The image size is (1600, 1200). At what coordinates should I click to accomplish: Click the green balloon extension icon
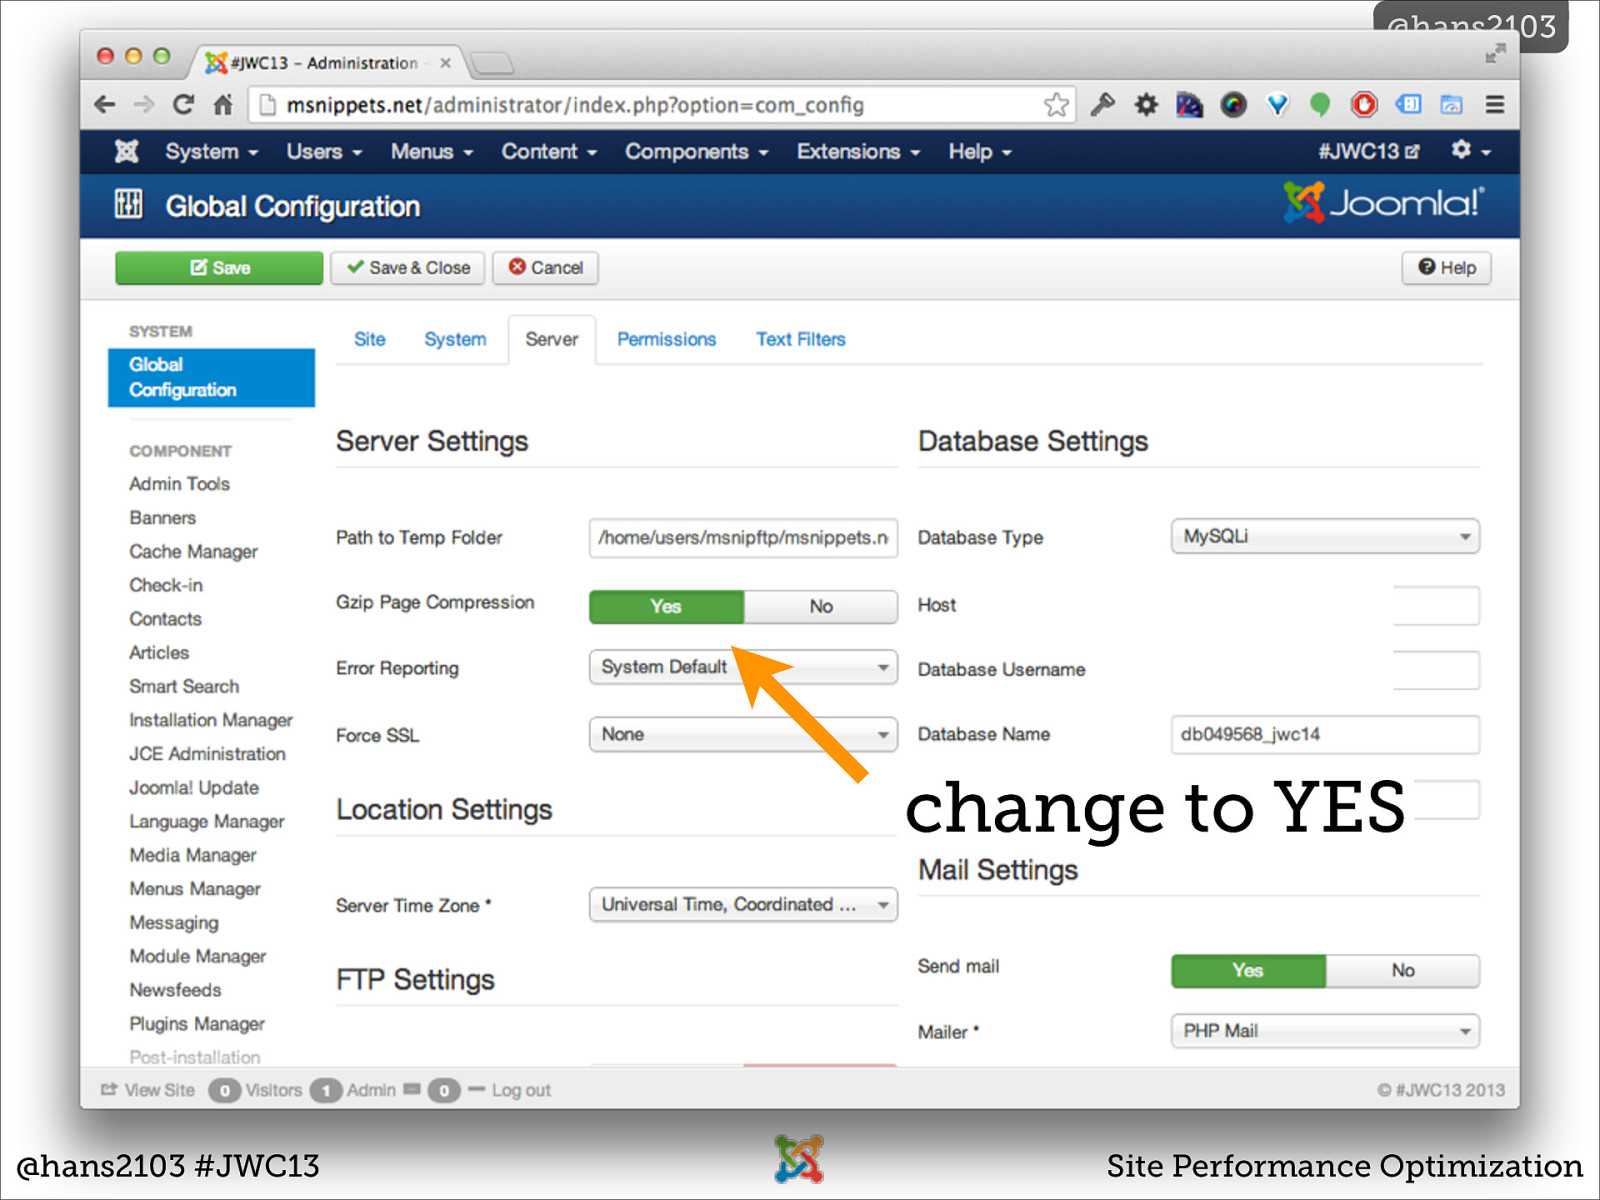click(1320, 104)
